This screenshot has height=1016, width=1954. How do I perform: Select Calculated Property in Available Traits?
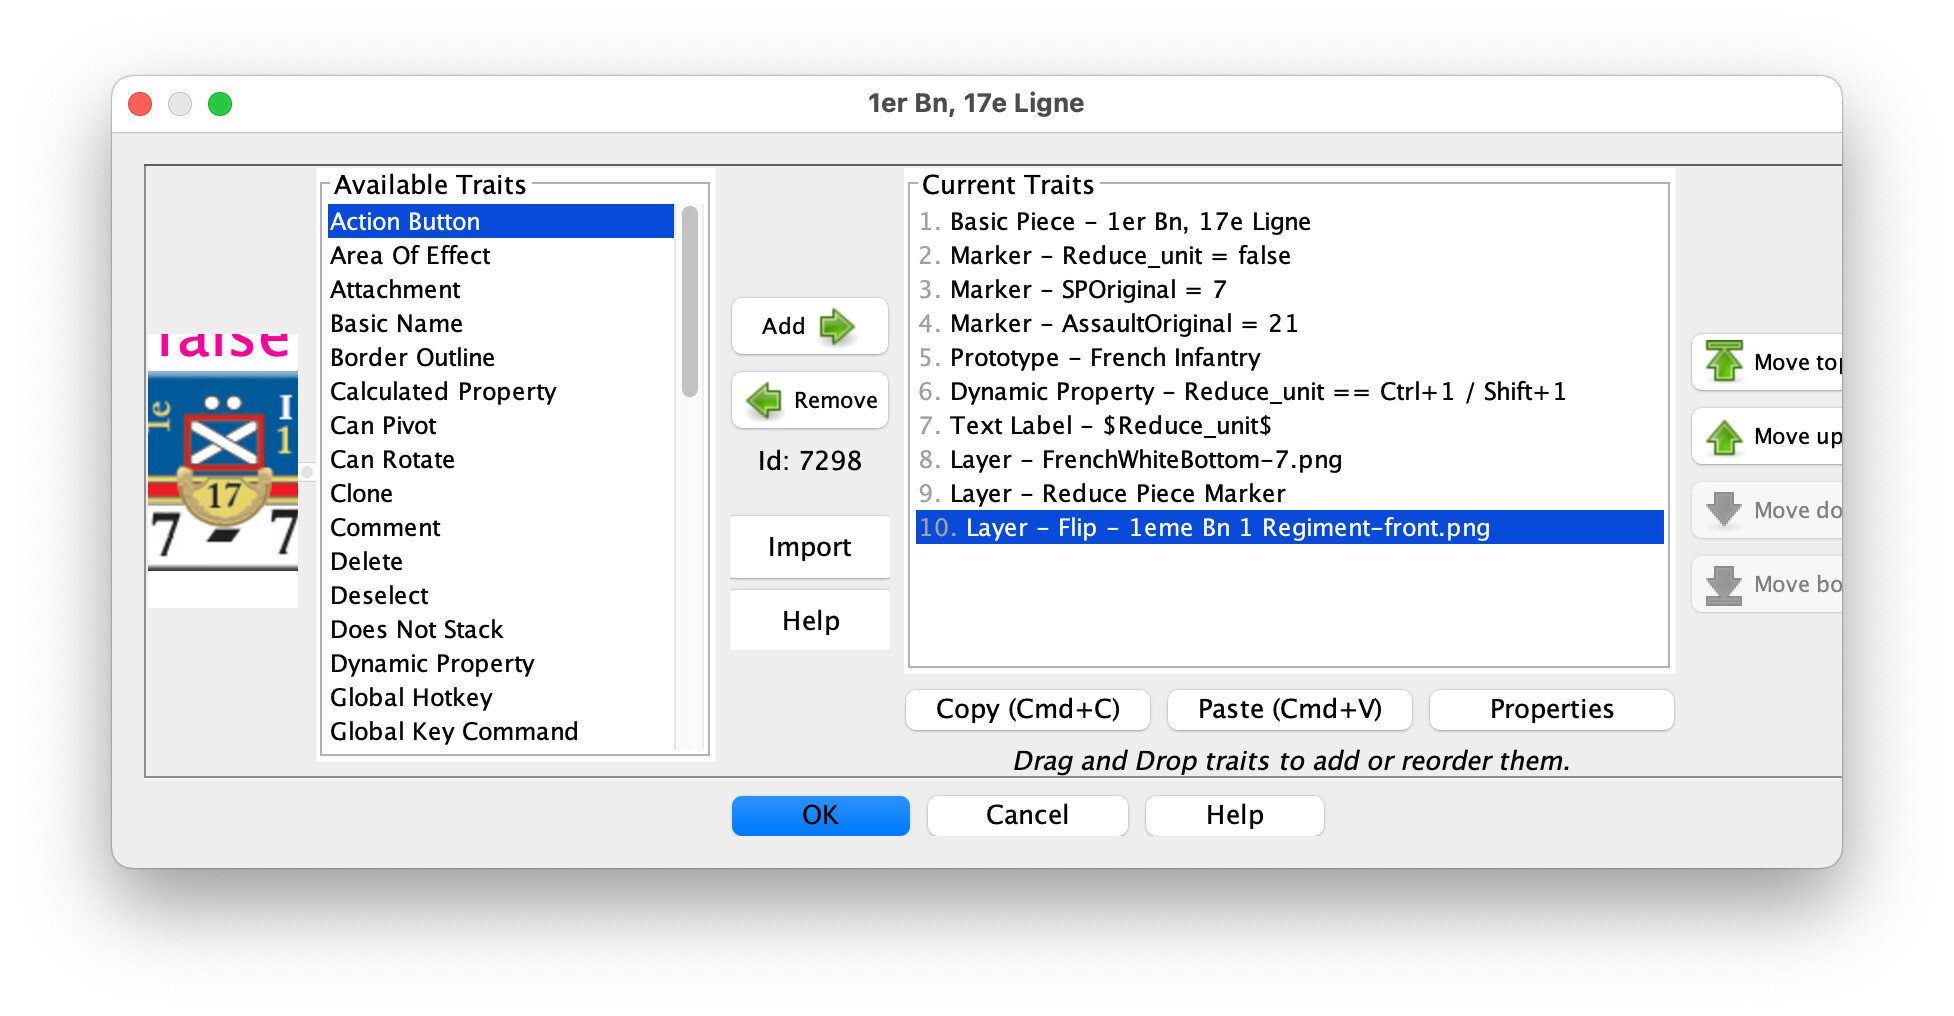coord(443,392)
